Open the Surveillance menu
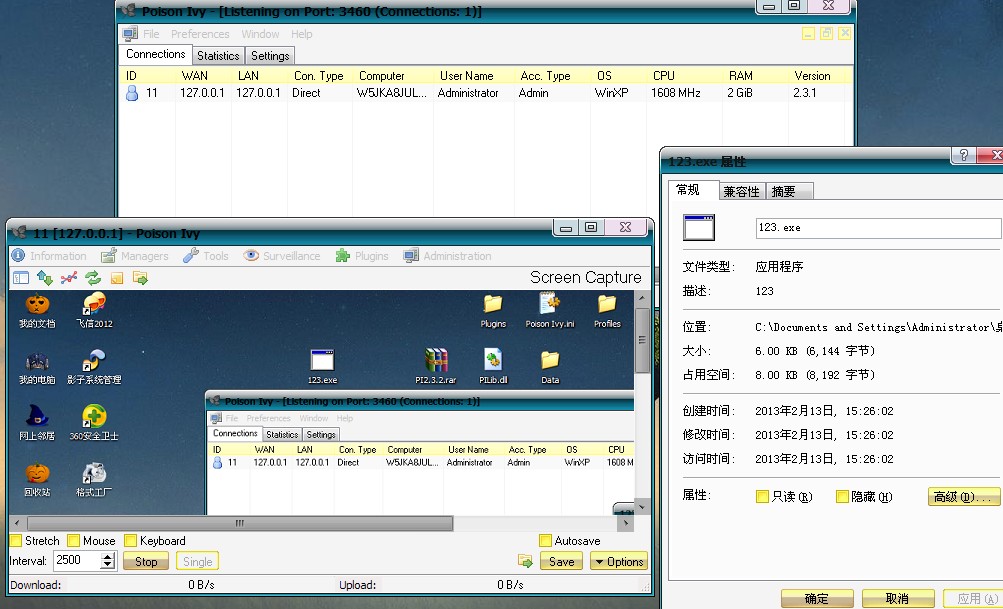Viewport: 1003px width, 609px height. pyautogui.click(x=281, y=256)
